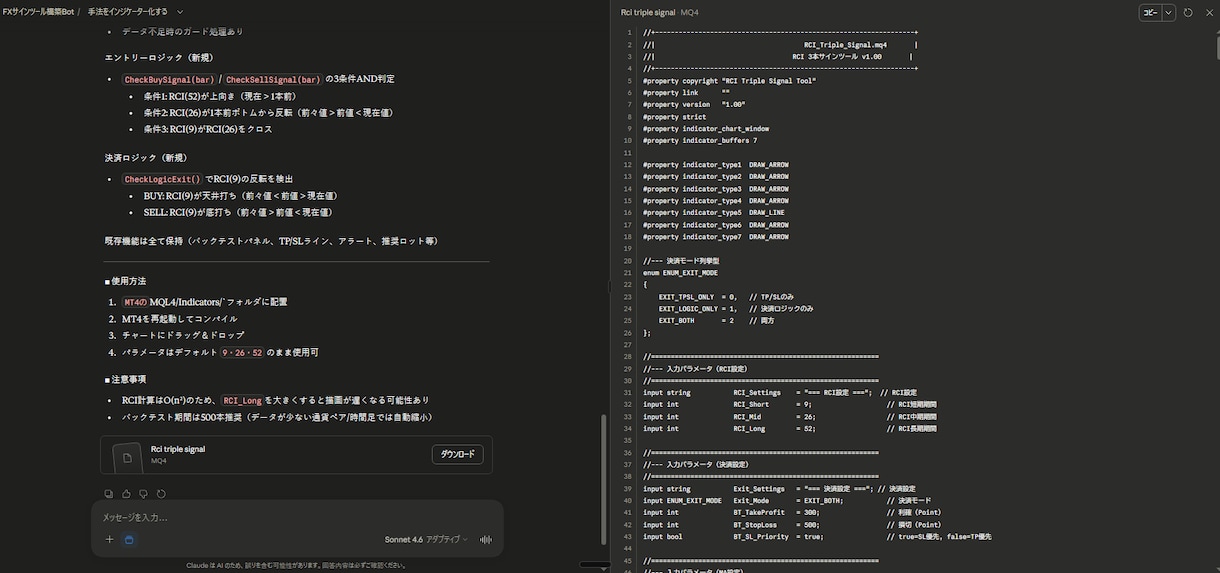This screenshot has width=1220, height=573.
Task: Click the RCI_Long inline code in 注意事項
Action: tap(242, 401)
